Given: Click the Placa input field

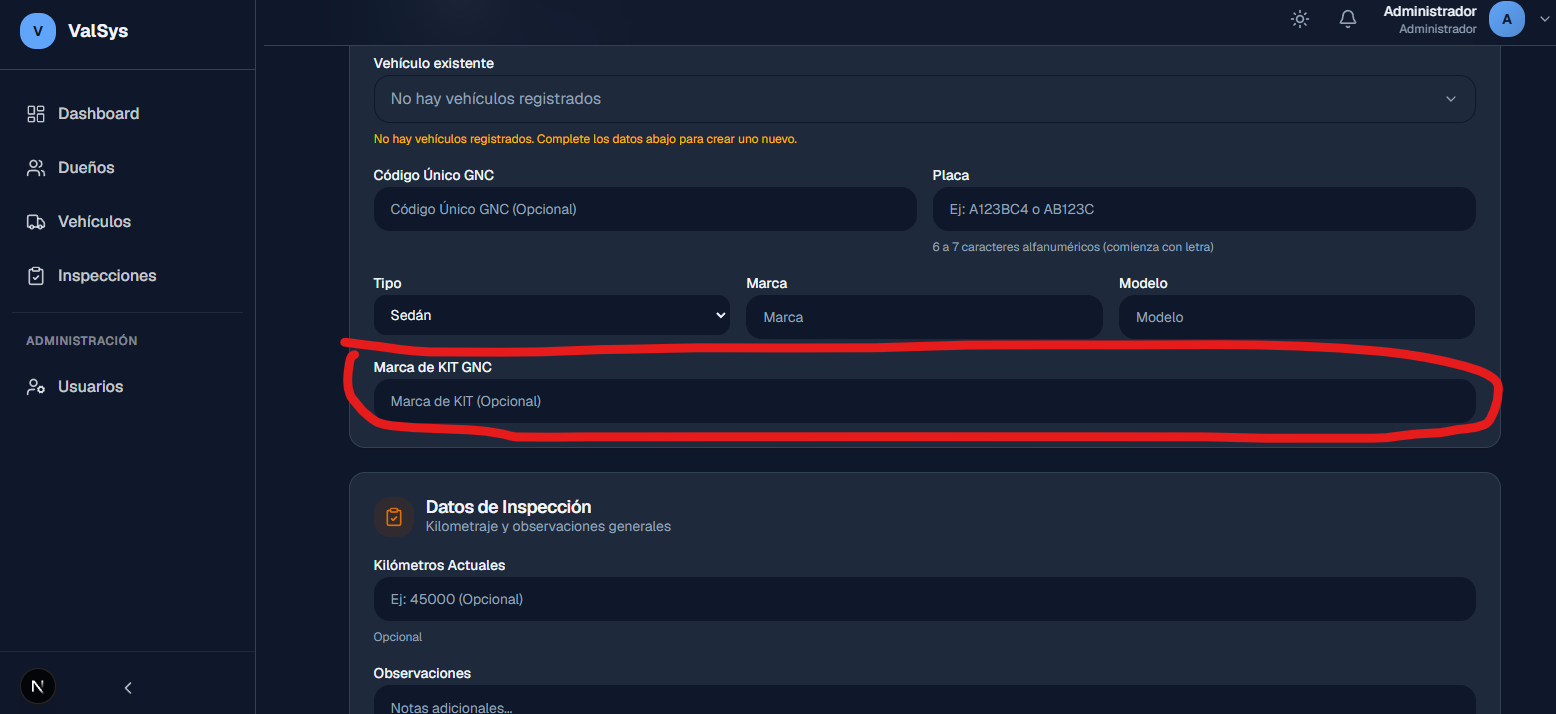Looking at the screenshot, I should coord(1204,209).
